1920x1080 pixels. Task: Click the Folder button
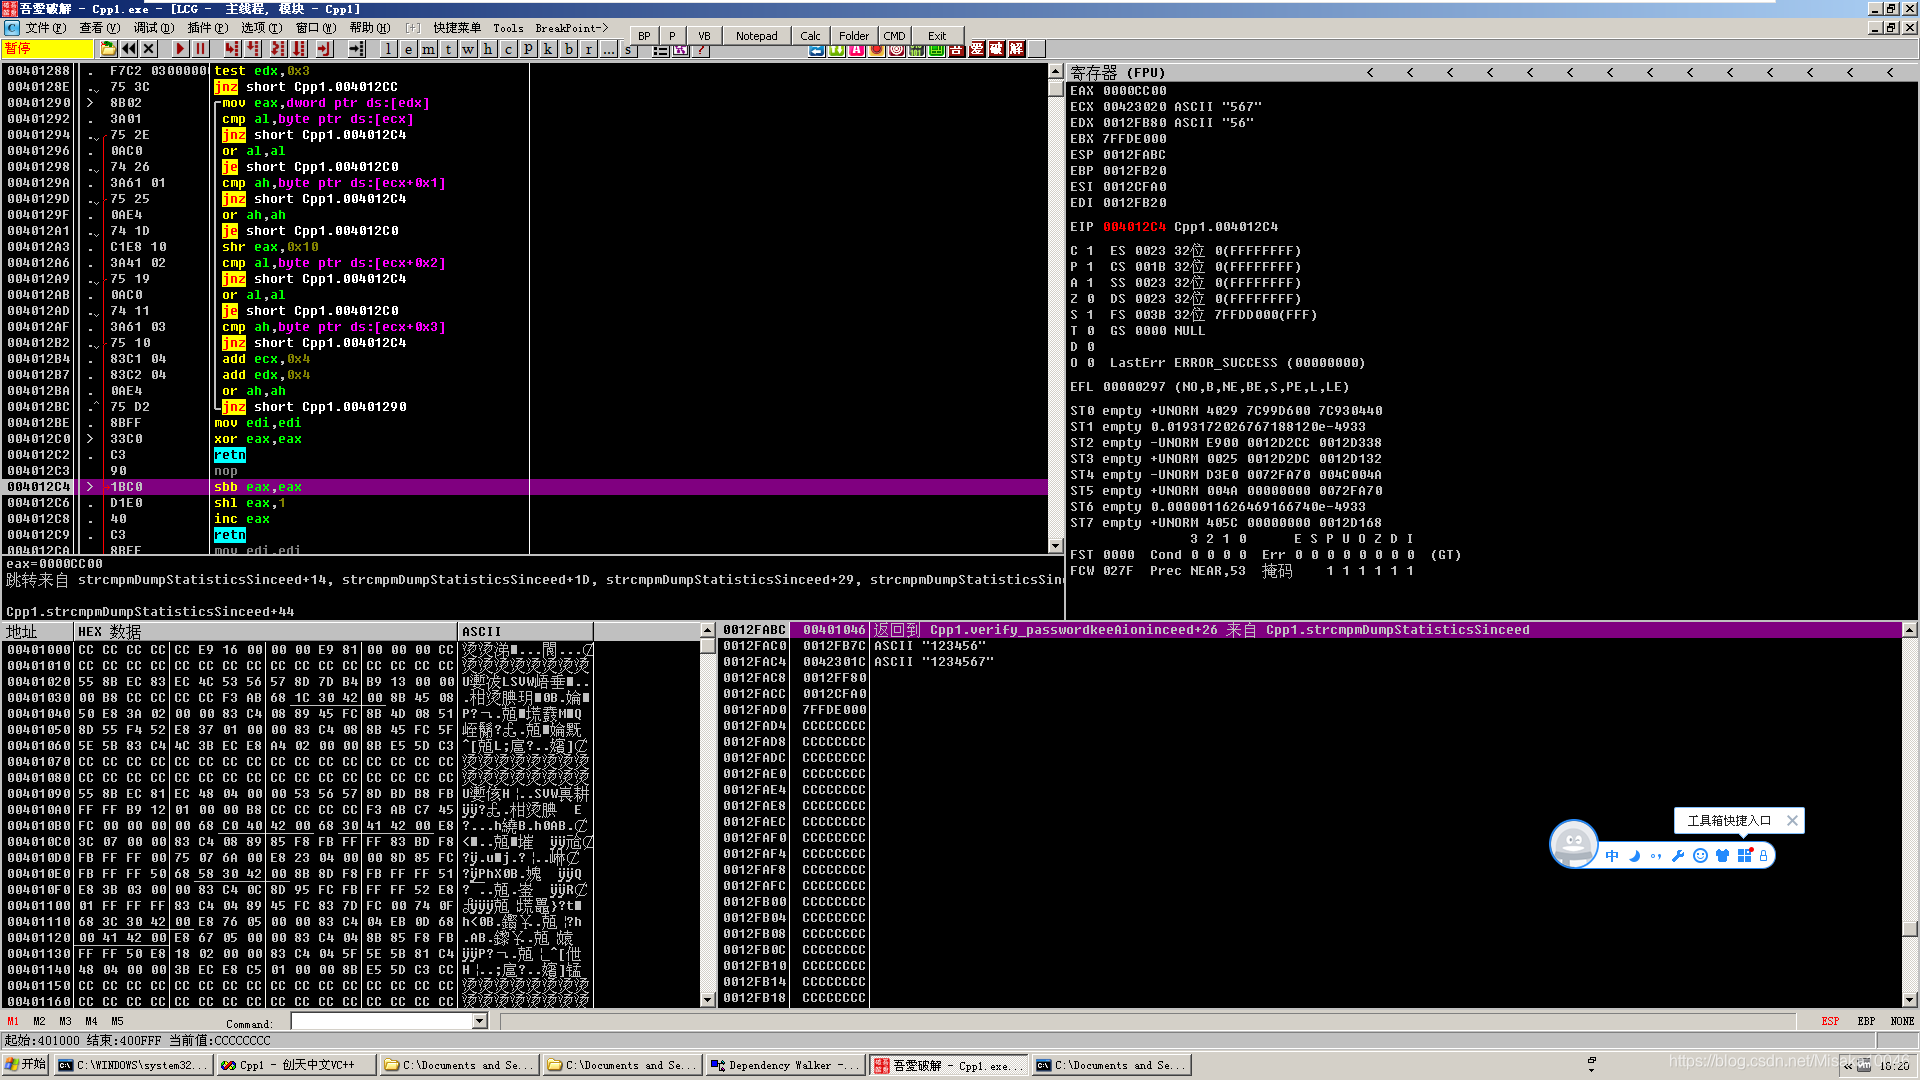click(853, 36)
